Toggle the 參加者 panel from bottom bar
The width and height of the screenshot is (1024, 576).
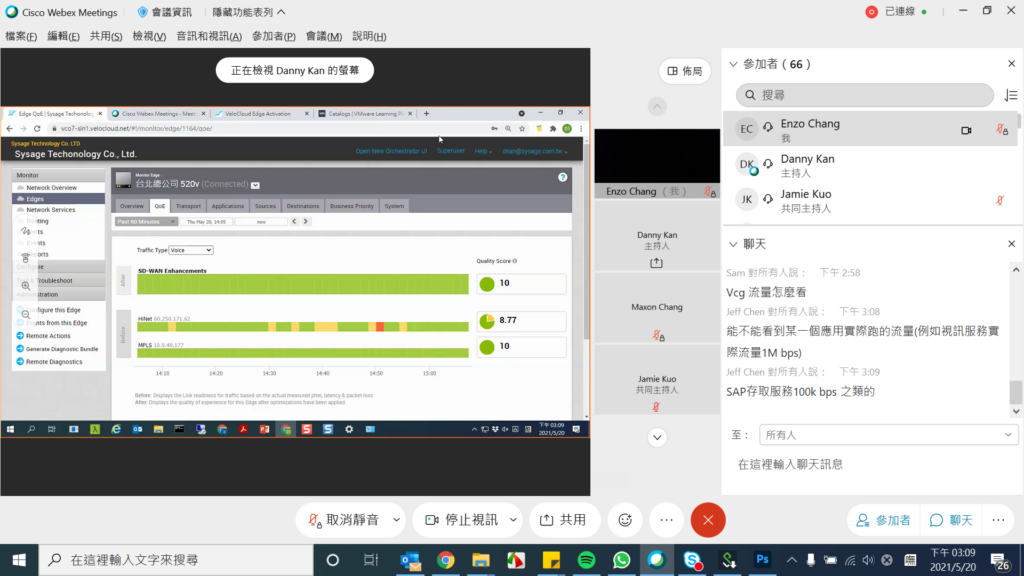coord(884,520)
